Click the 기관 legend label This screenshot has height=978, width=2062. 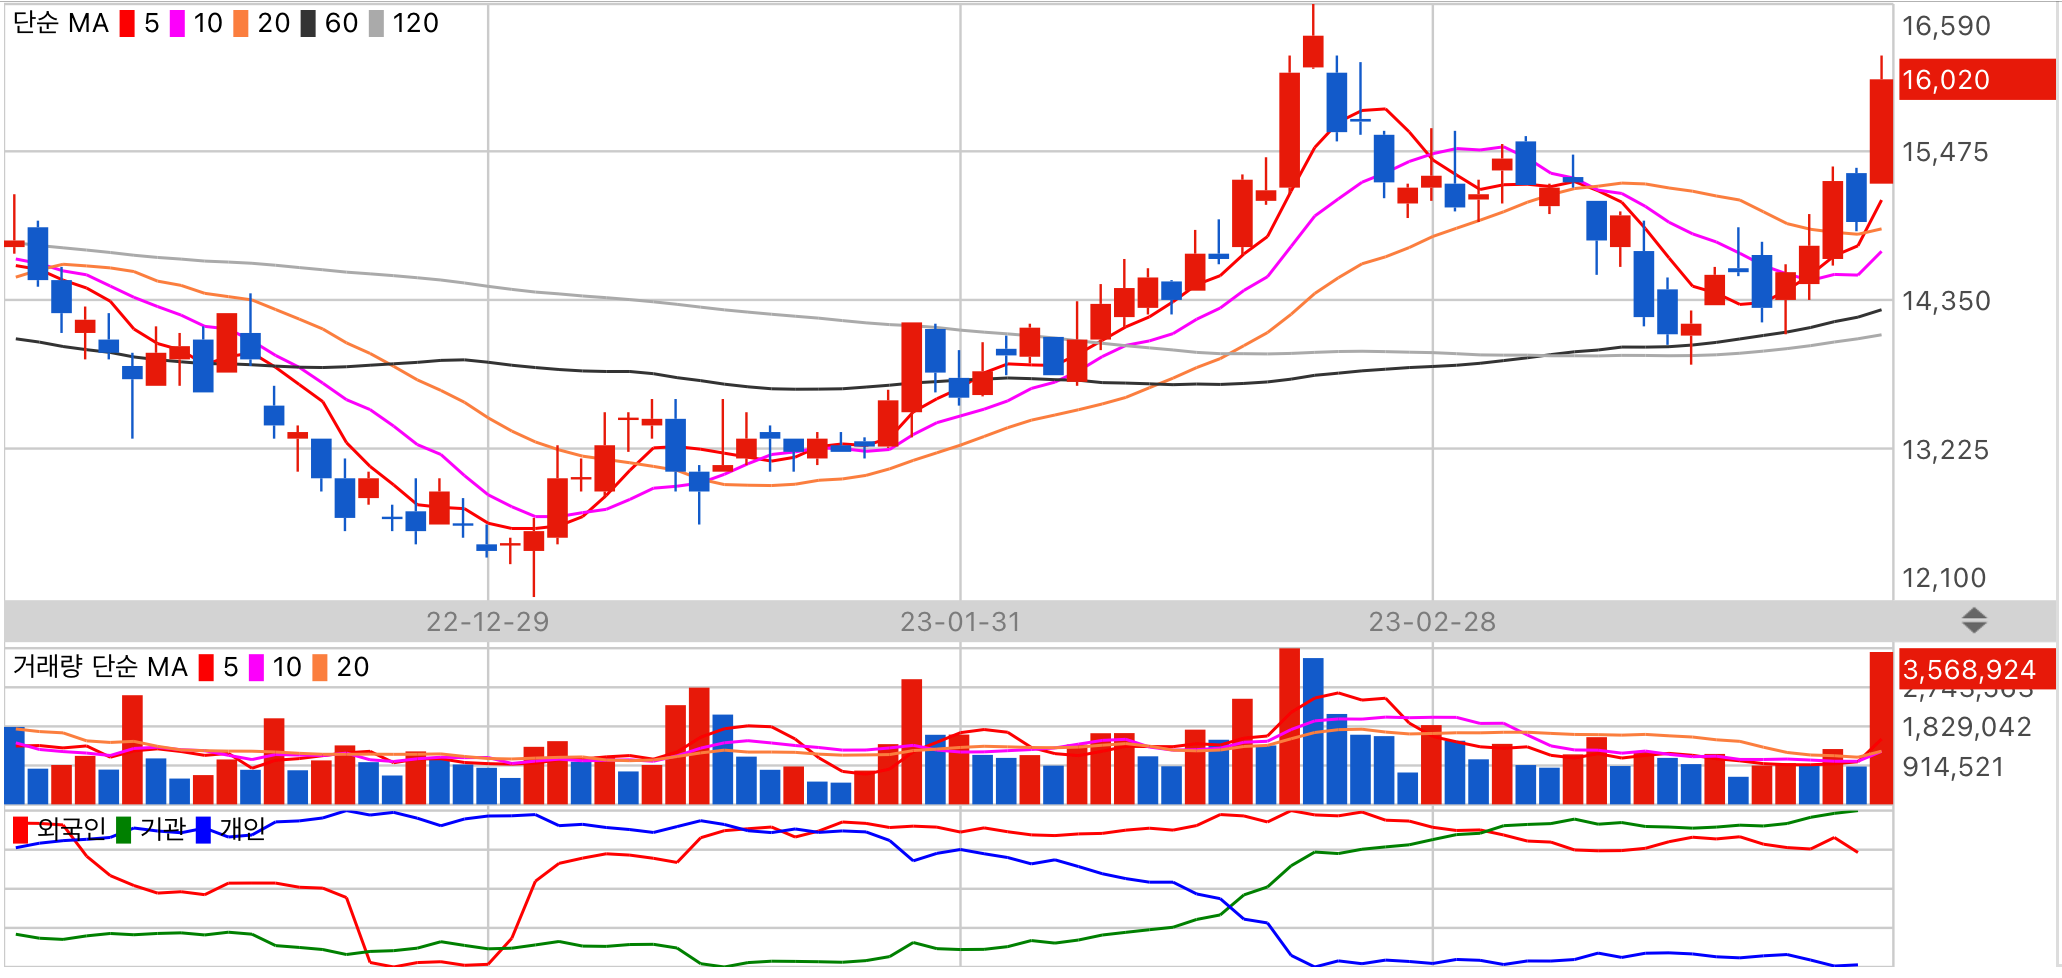pyautogui.click(x=163, y=829)
